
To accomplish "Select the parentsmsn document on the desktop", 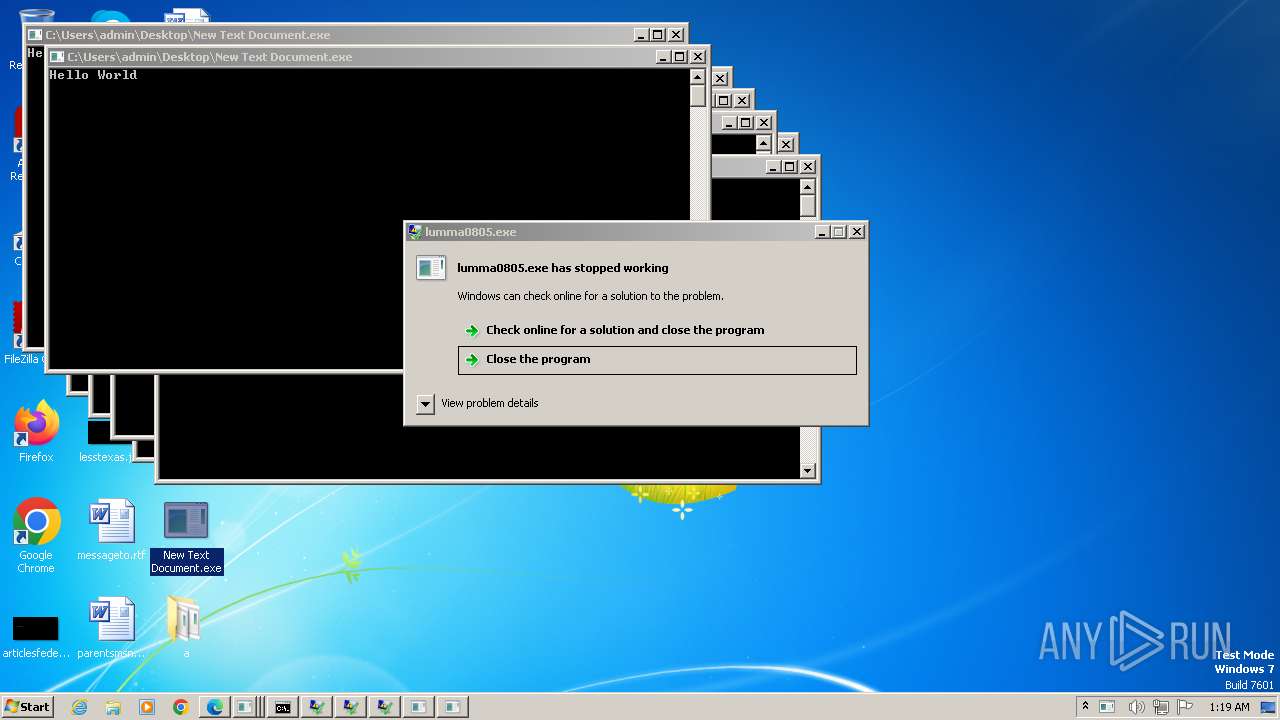I will point(111,628).
